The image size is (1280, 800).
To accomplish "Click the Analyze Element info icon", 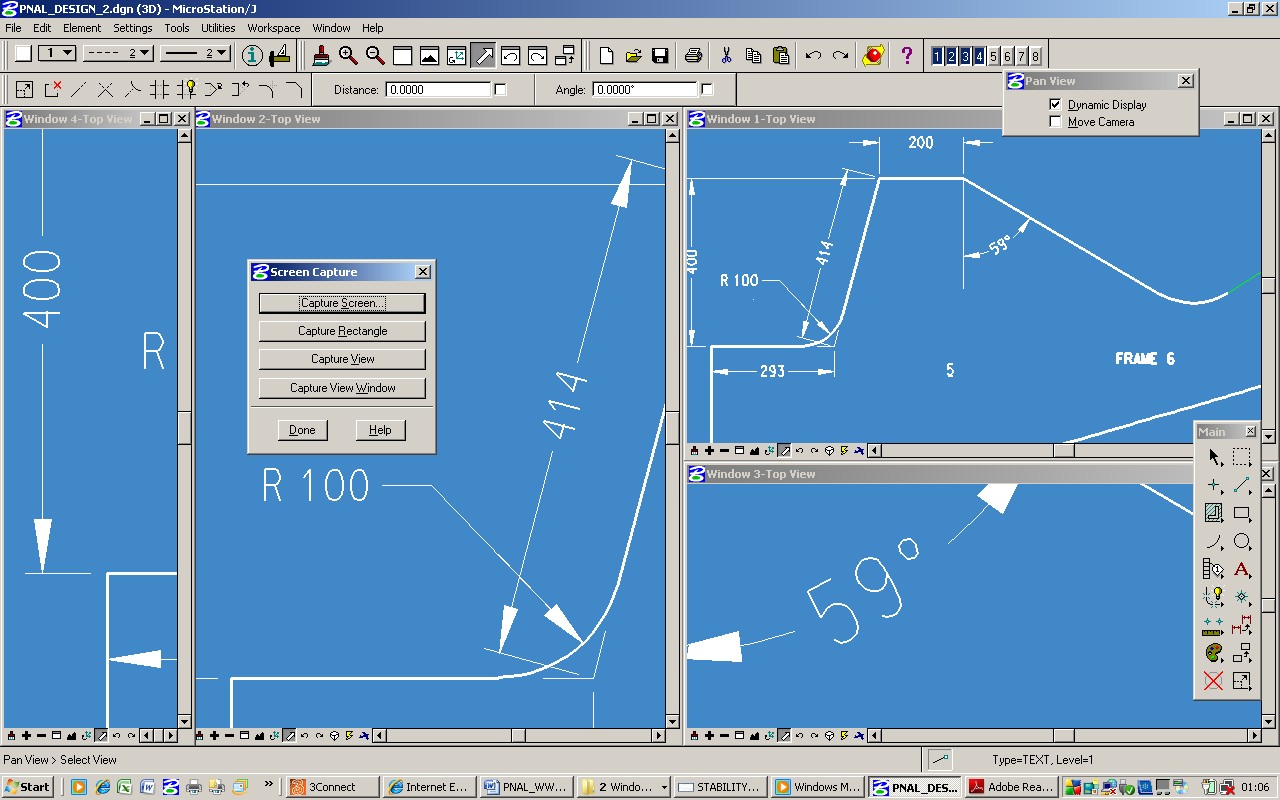I will (253, 56).
